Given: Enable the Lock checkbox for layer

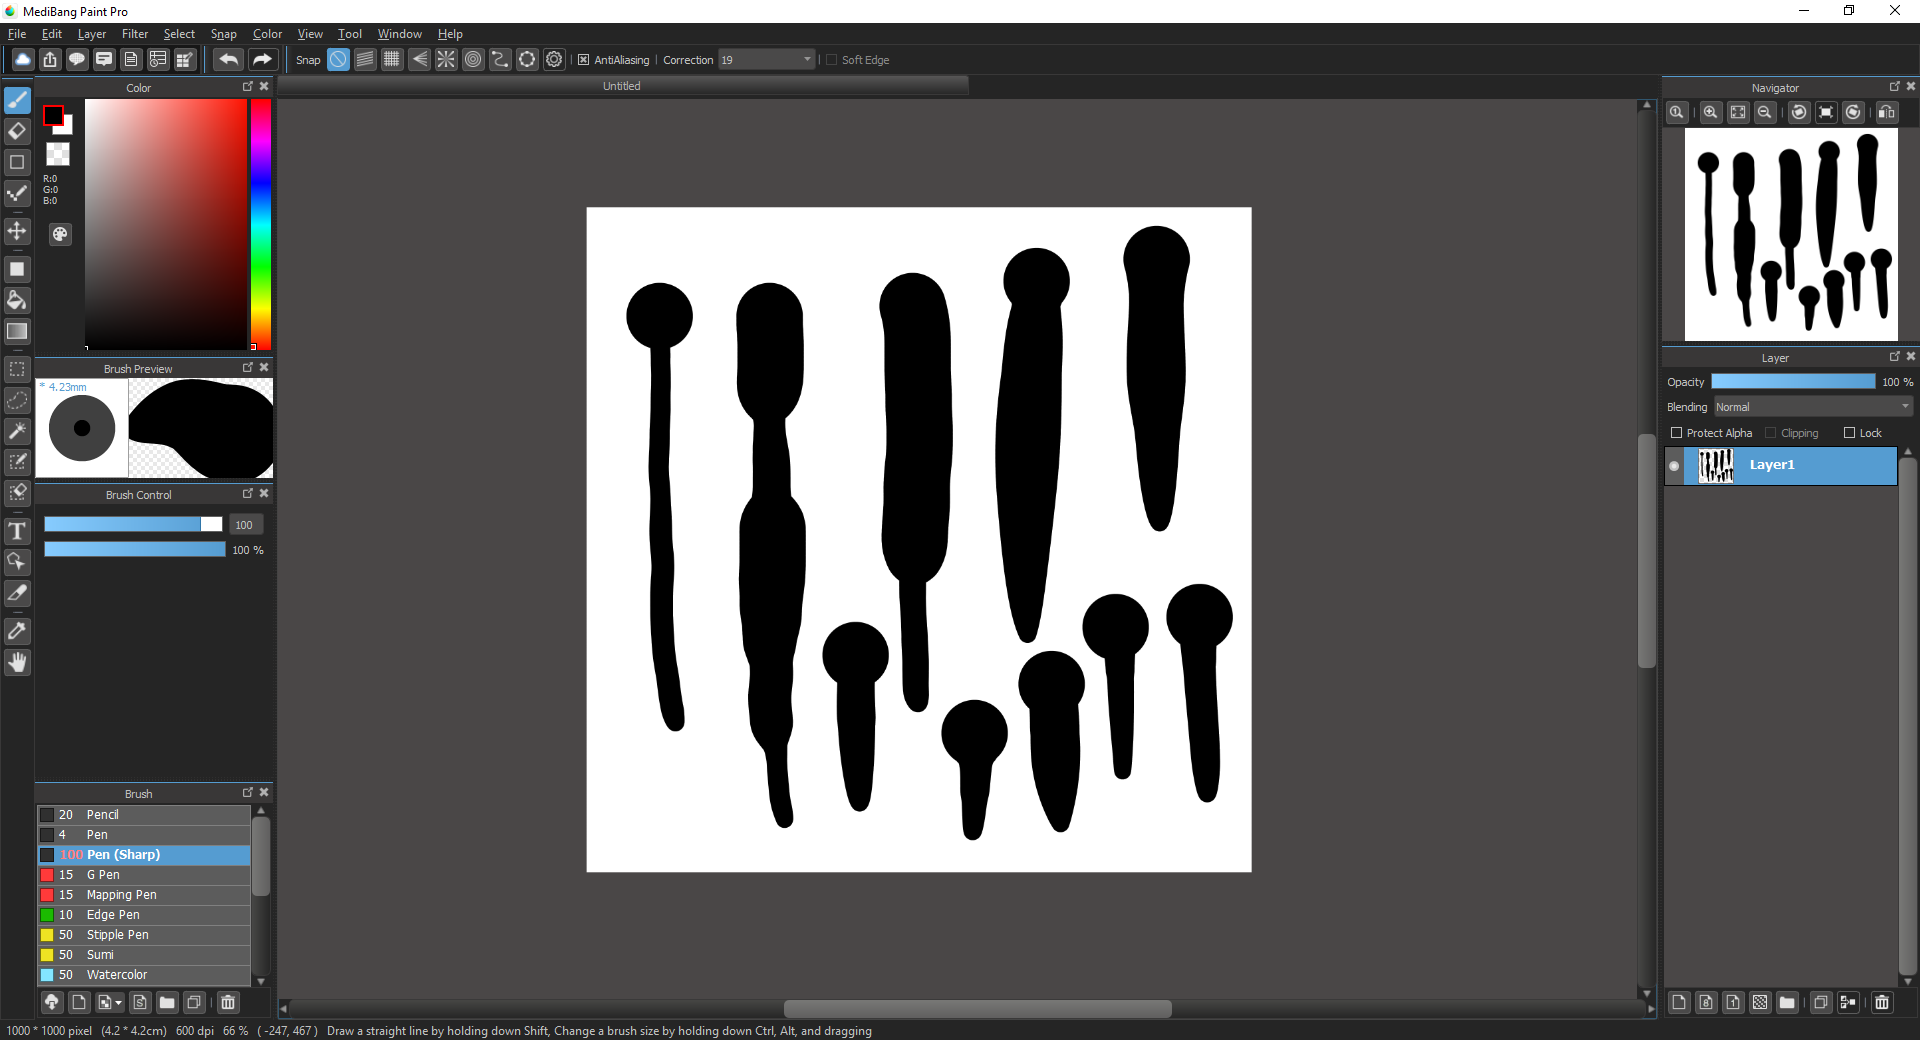Looking at the screenshot, I should click(1849, 433).
